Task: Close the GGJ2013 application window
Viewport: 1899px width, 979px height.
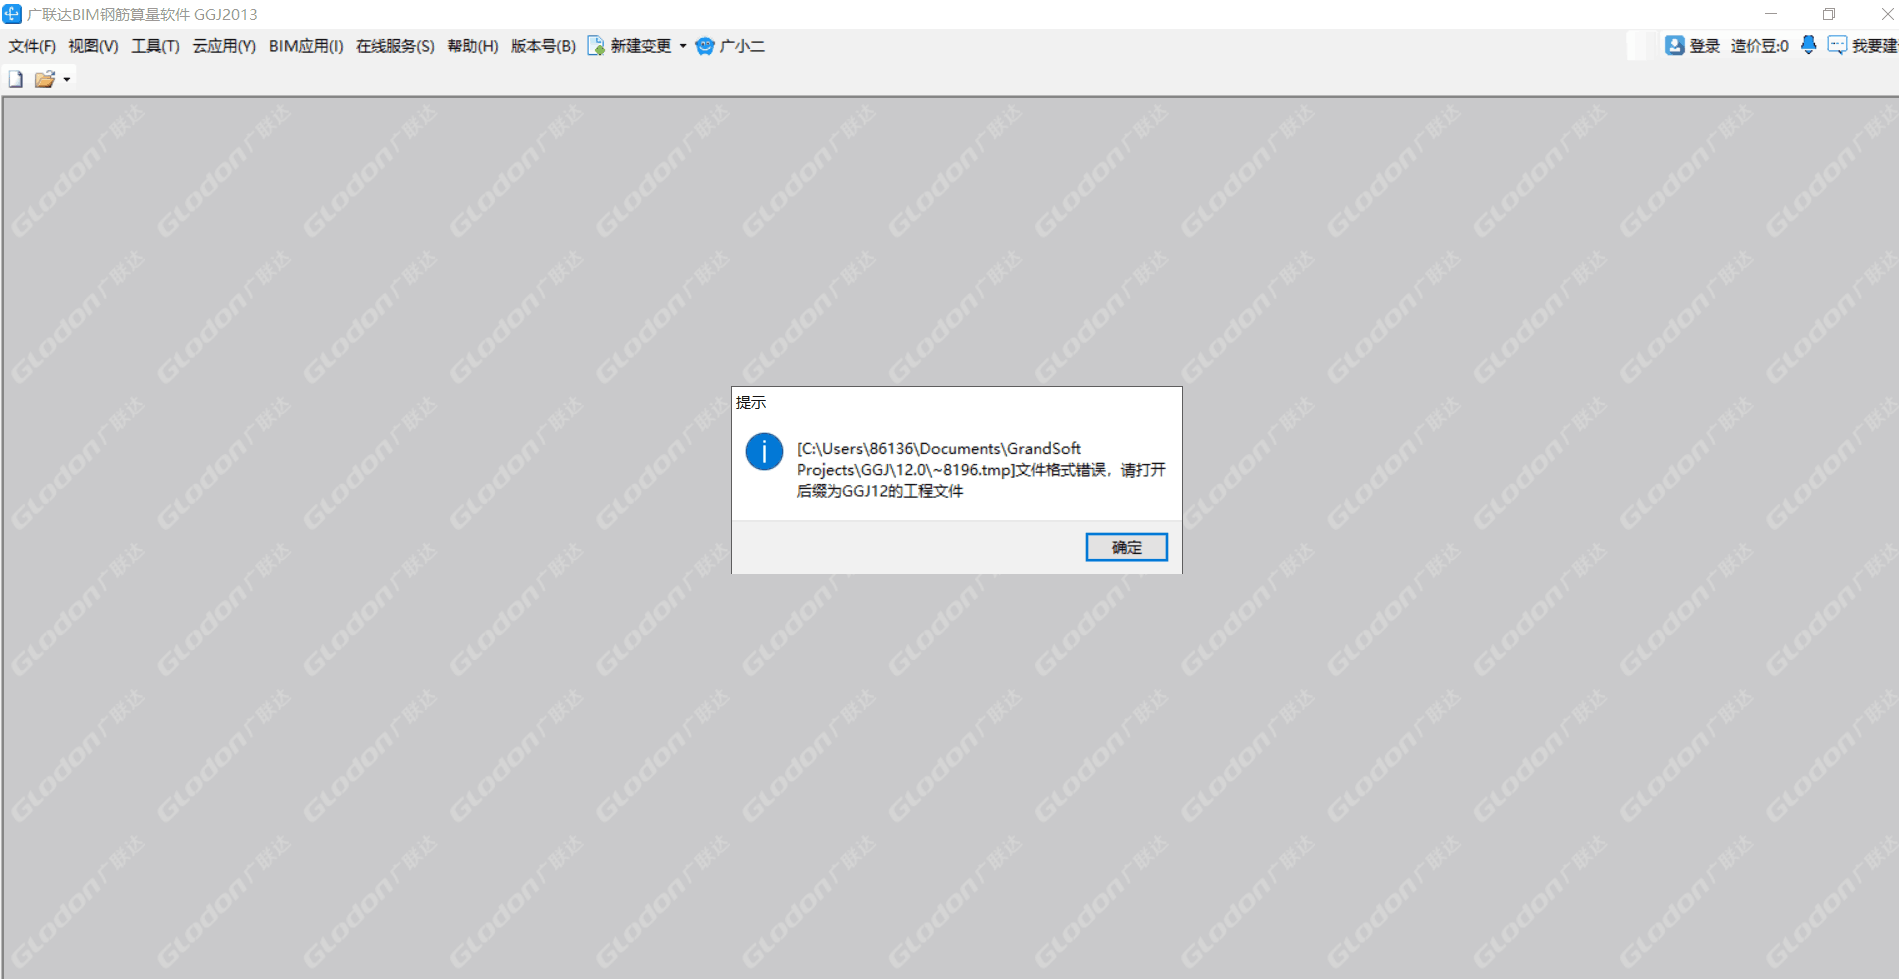Action: tap(1886, 14)
